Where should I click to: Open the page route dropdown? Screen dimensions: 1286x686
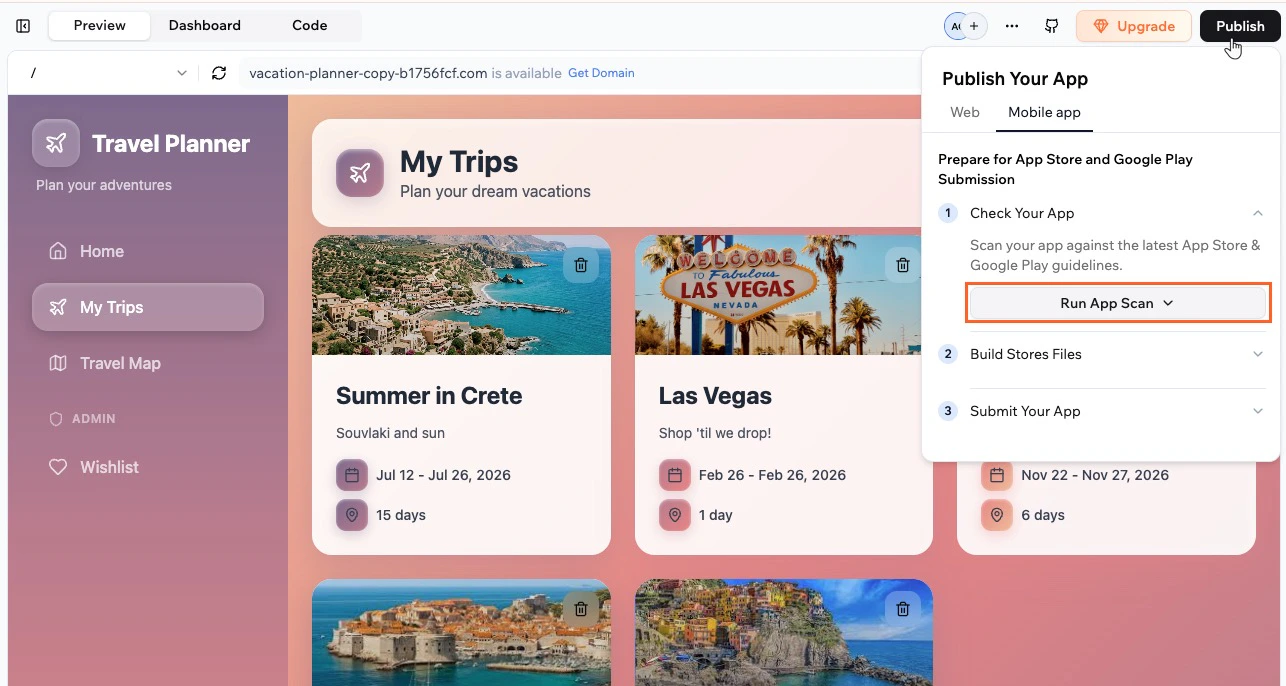pos(109,73)
